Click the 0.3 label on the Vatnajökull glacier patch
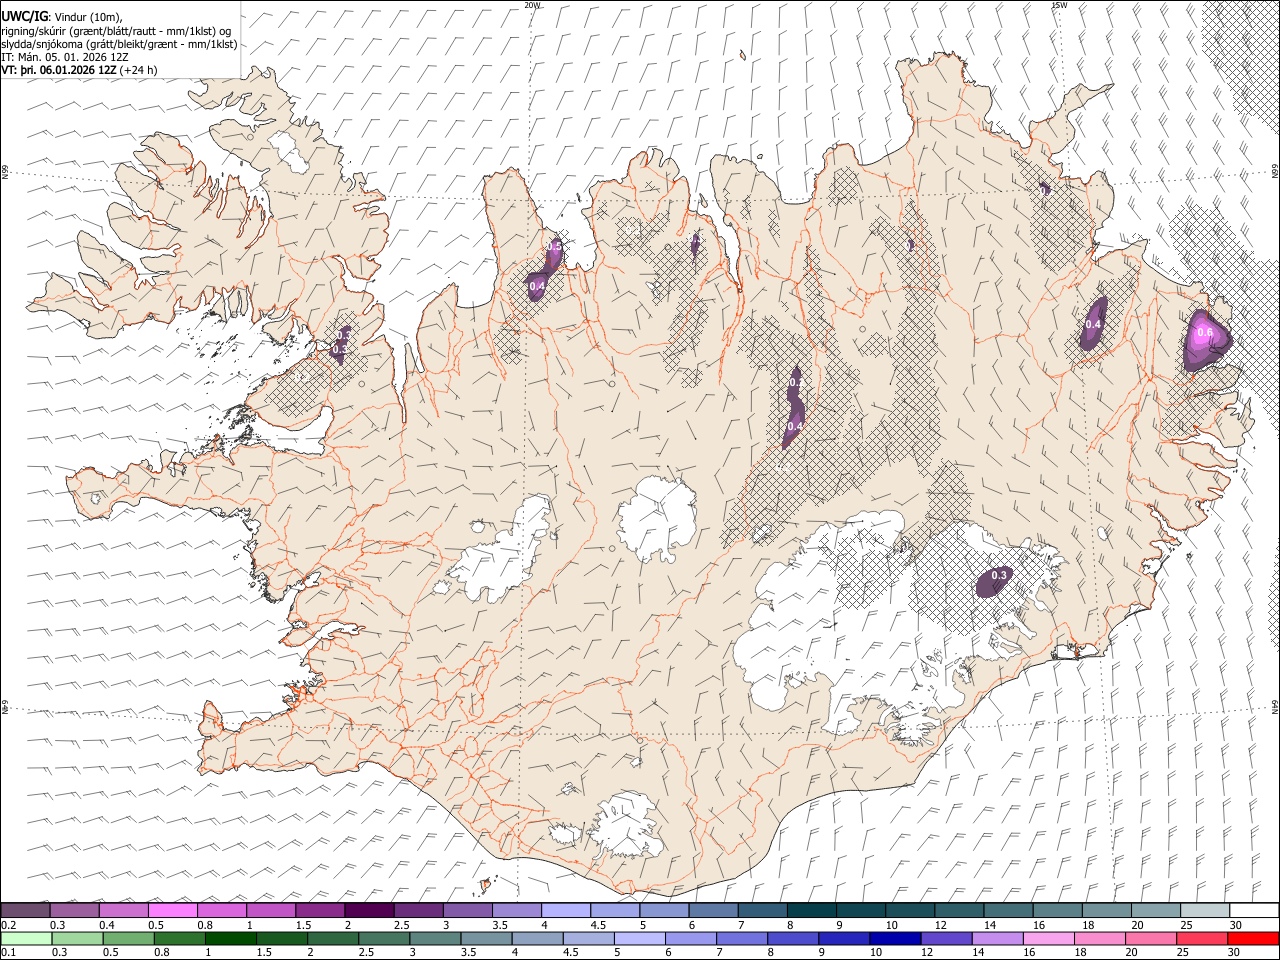The width and height of the screenshot is (1280, 960). 999,575
